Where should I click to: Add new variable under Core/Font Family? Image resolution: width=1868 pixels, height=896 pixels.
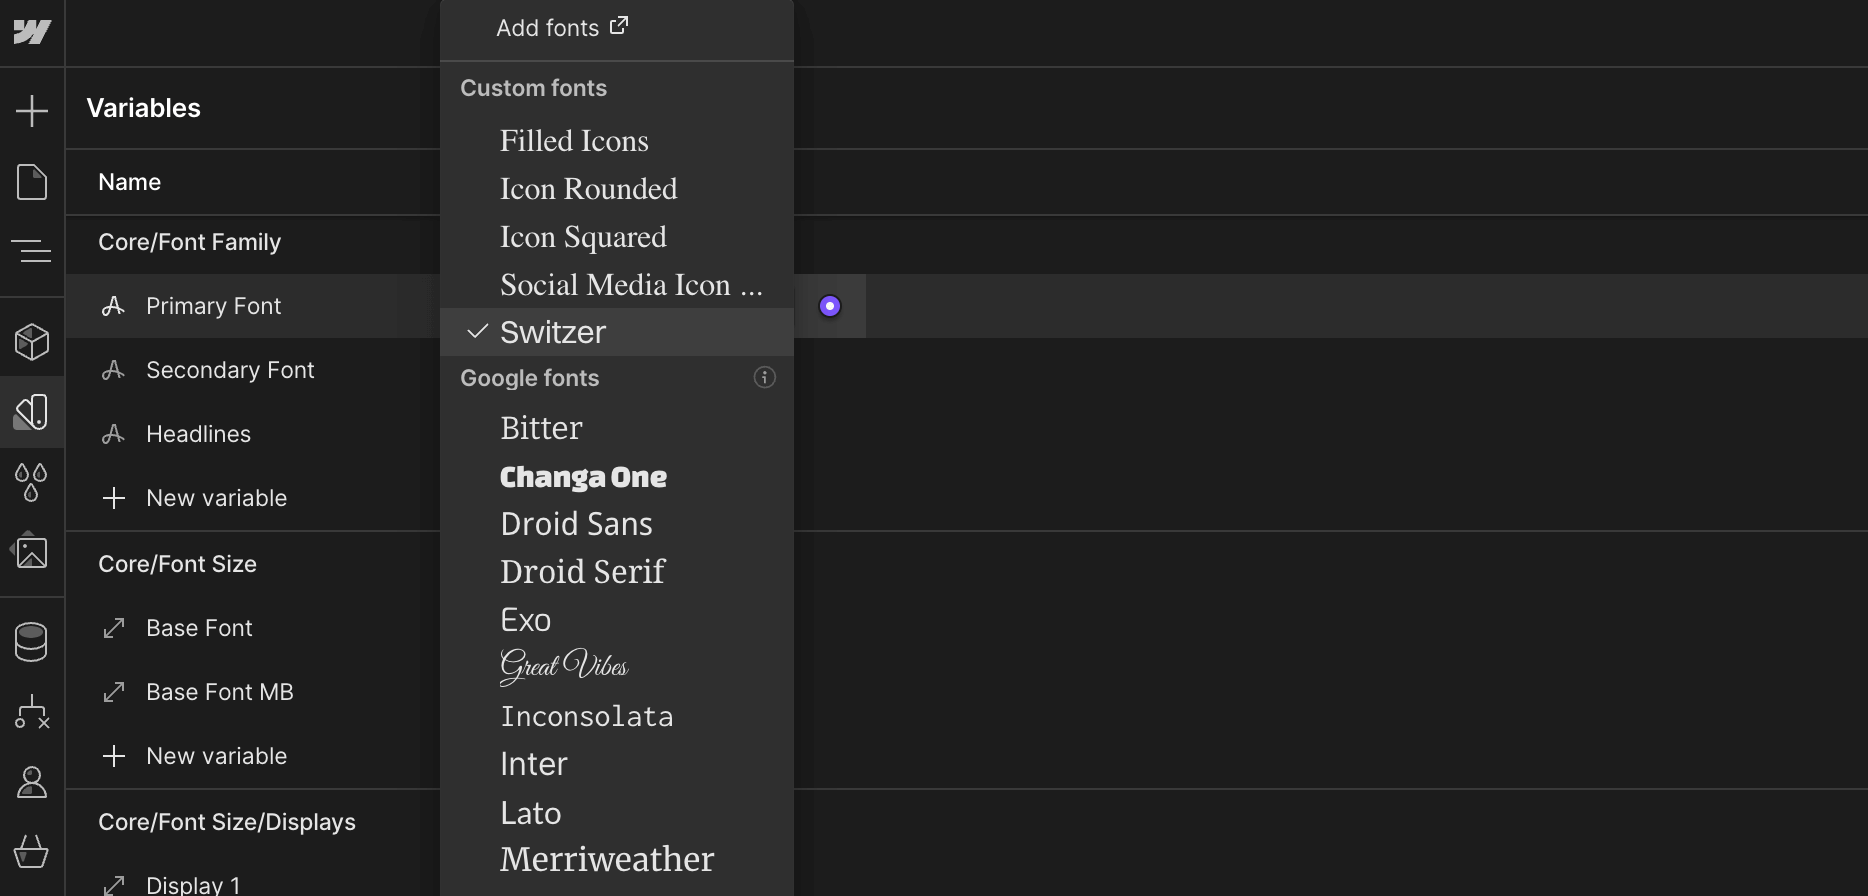point(196,498)
